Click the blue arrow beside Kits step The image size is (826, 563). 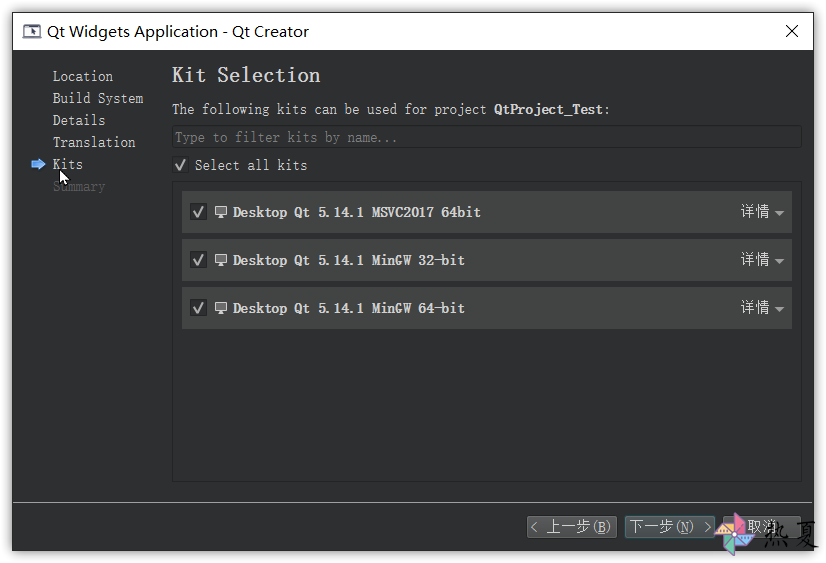point(38,164)
